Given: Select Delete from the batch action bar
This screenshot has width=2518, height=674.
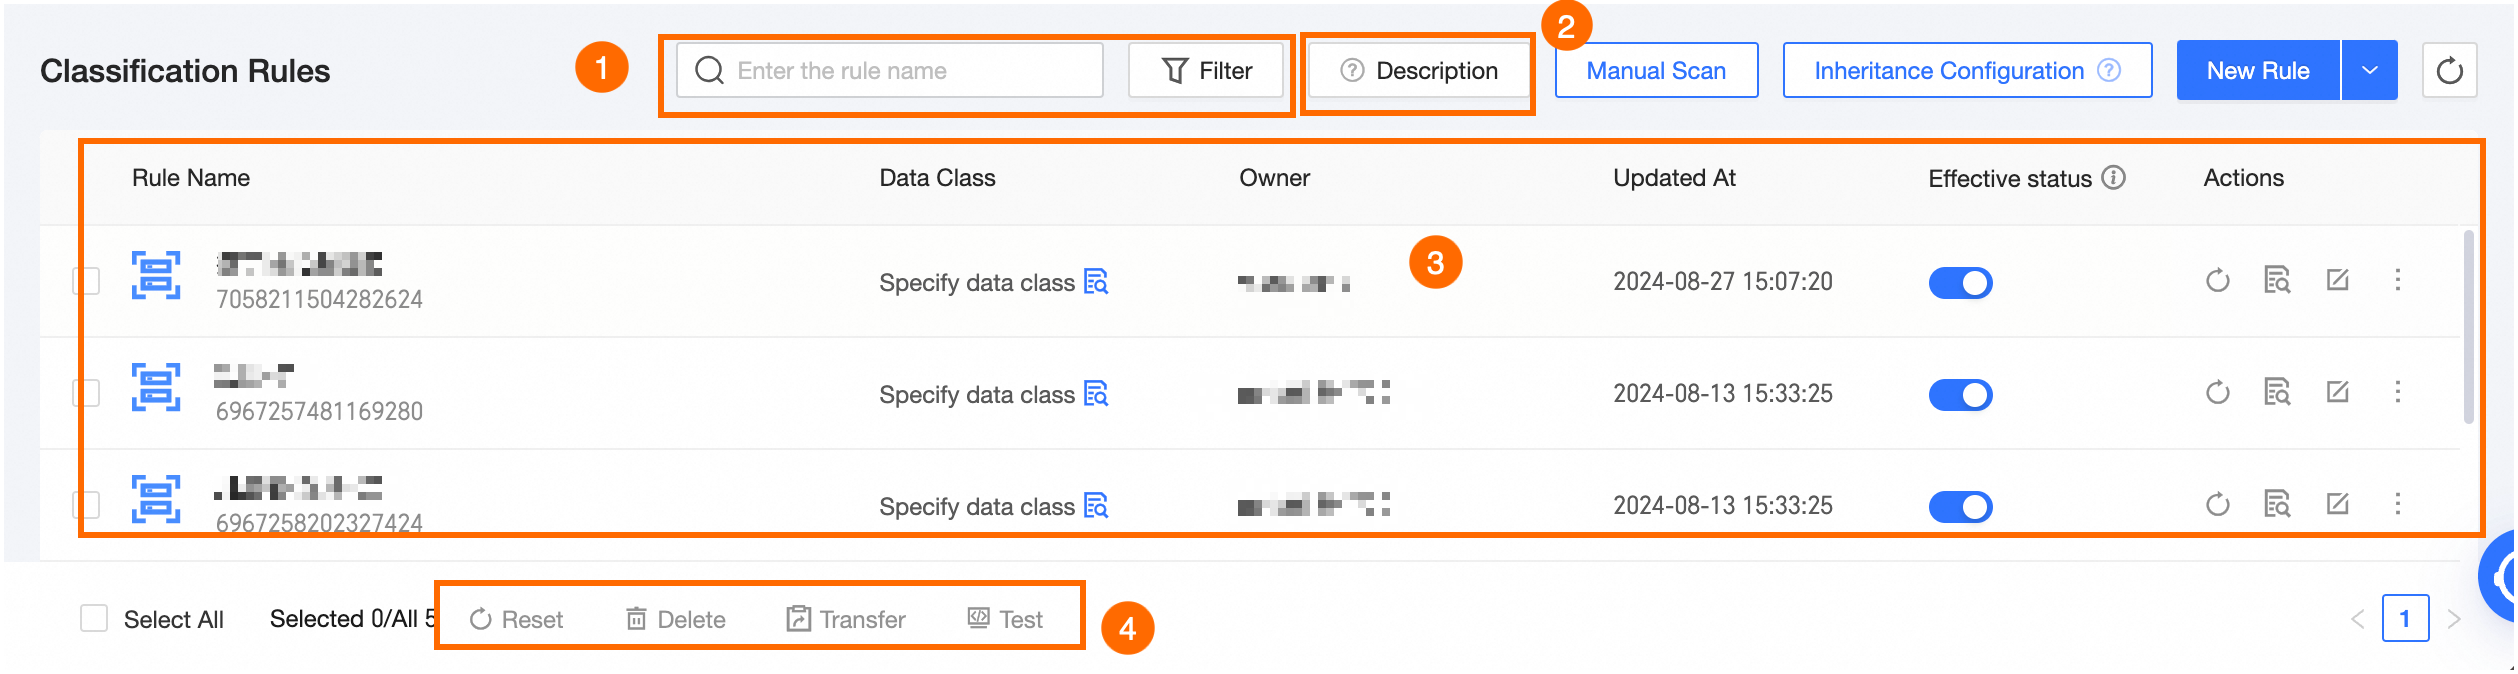Looking at the screenshot, I should pos(677,618).
